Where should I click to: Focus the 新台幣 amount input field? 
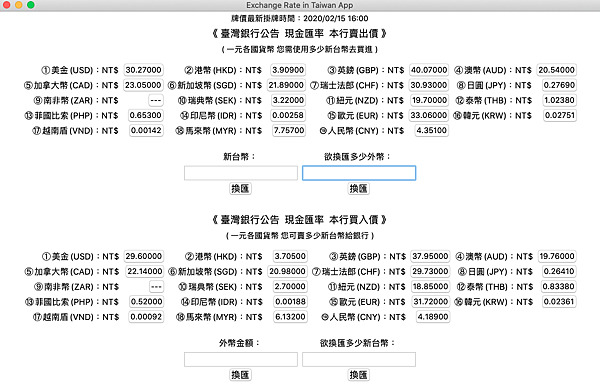241,173
